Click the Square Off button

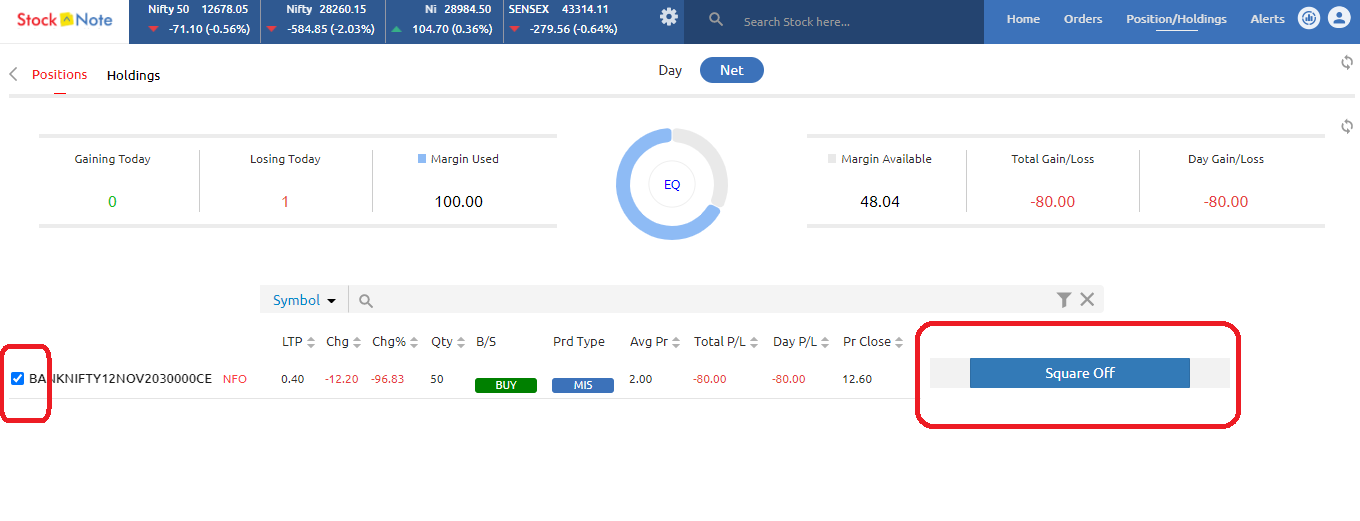pos(1079,373)
